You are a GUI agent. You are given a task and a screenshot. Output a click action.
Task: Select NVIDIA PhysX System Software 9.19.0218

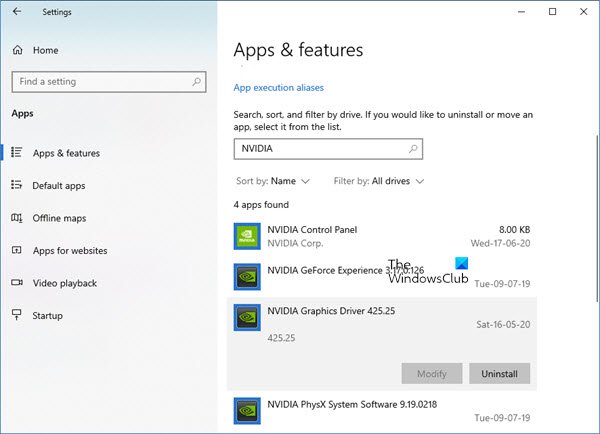[352, 404]
